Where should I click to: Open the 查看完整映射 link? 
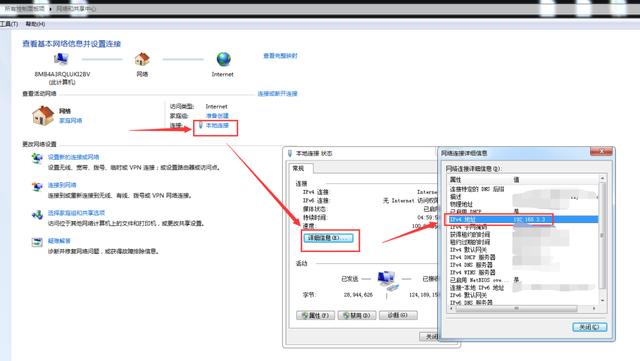280,56
